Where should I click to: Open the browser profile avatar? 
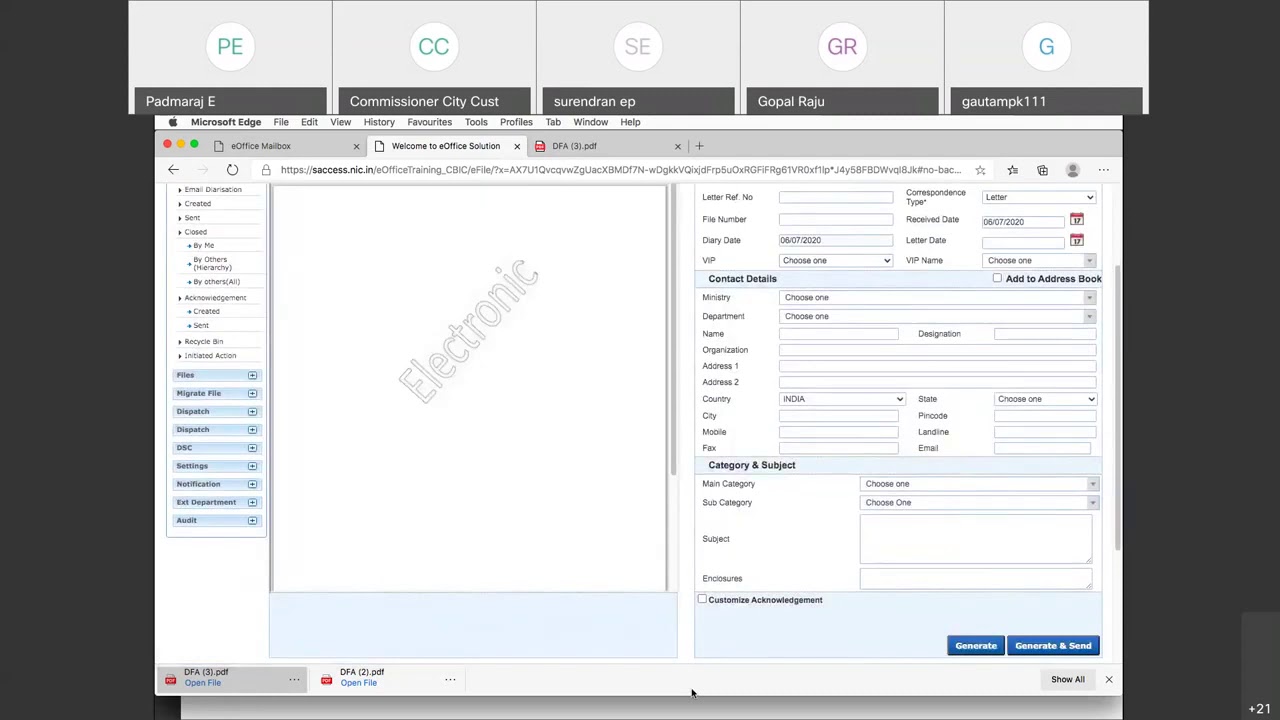point(1073,170)
